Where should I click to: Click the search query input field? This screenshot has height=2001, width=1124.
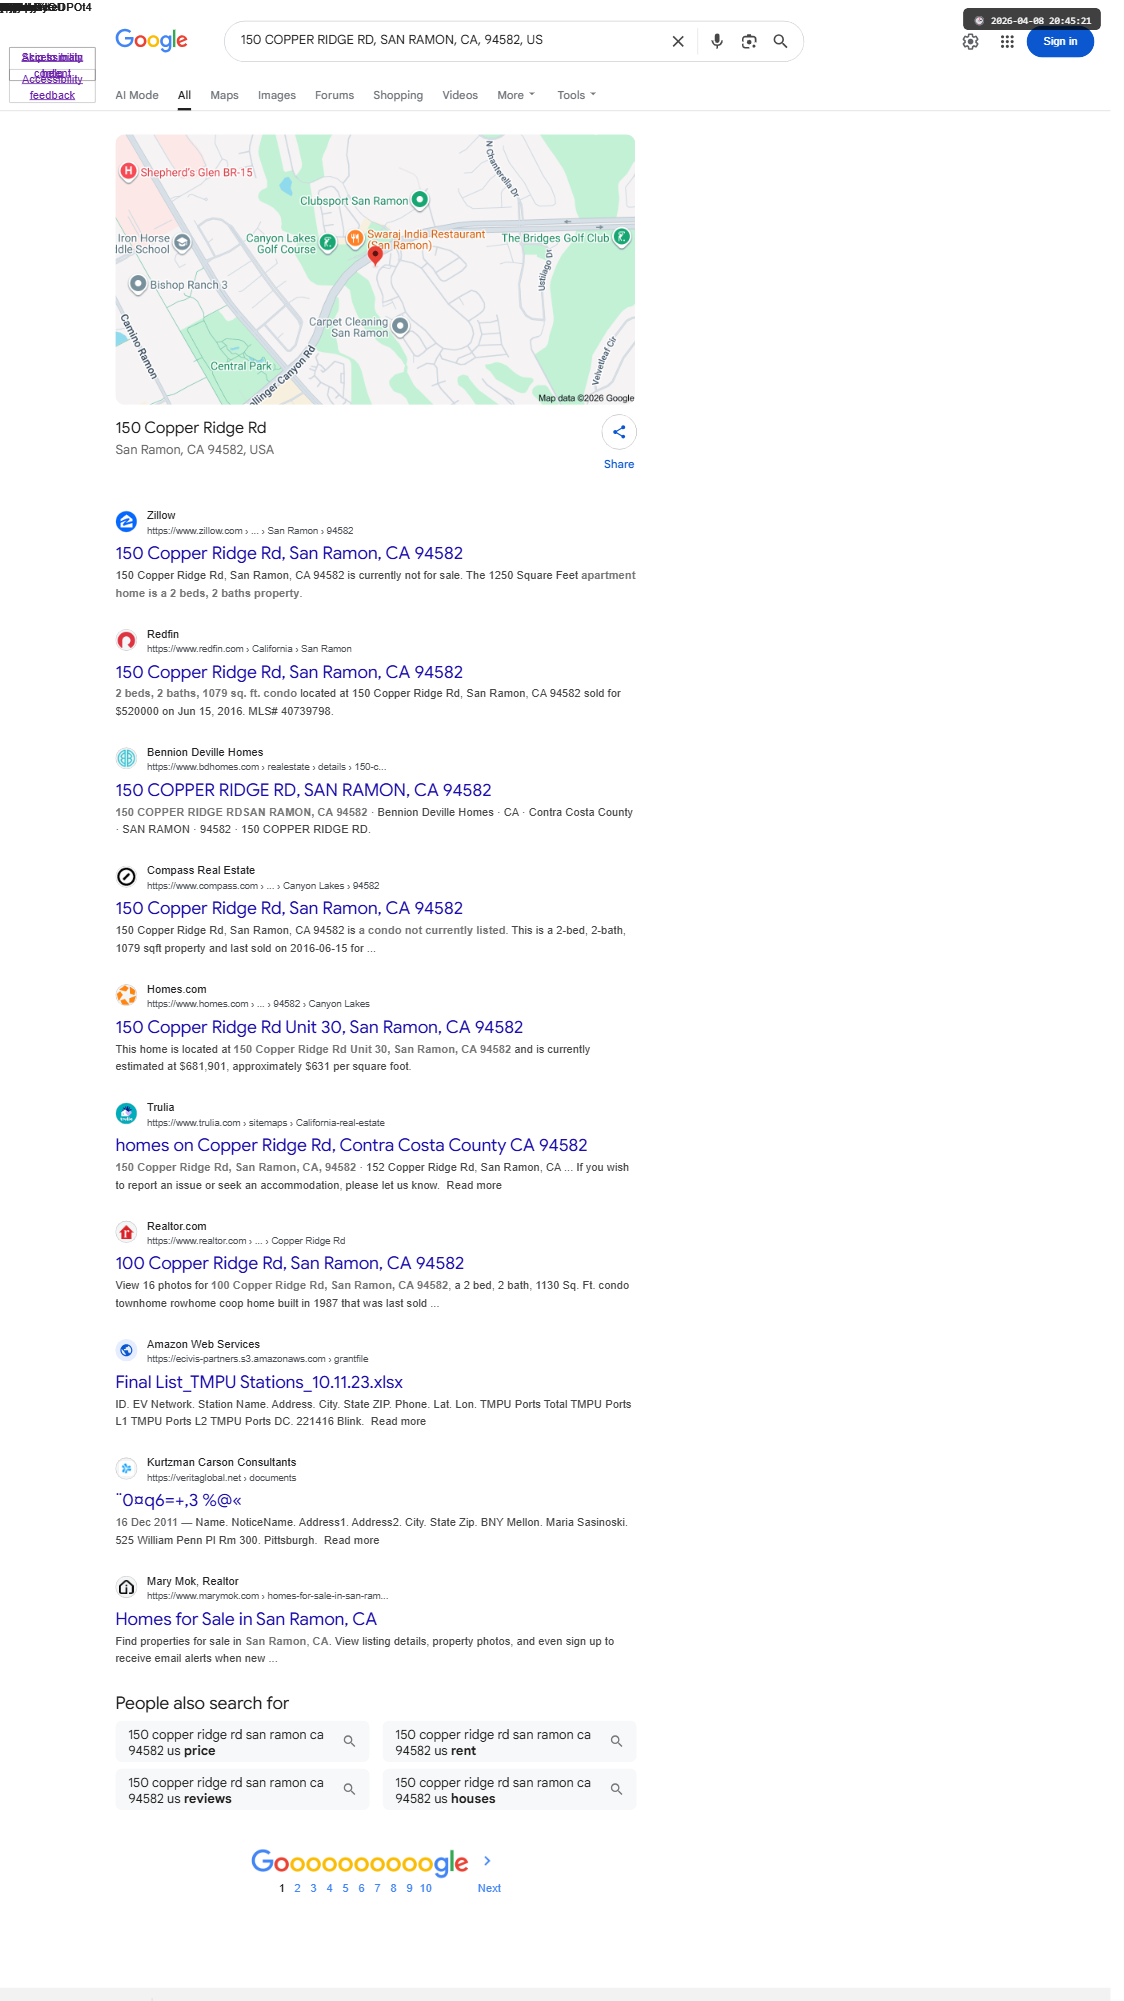click(x=448, y=40)
